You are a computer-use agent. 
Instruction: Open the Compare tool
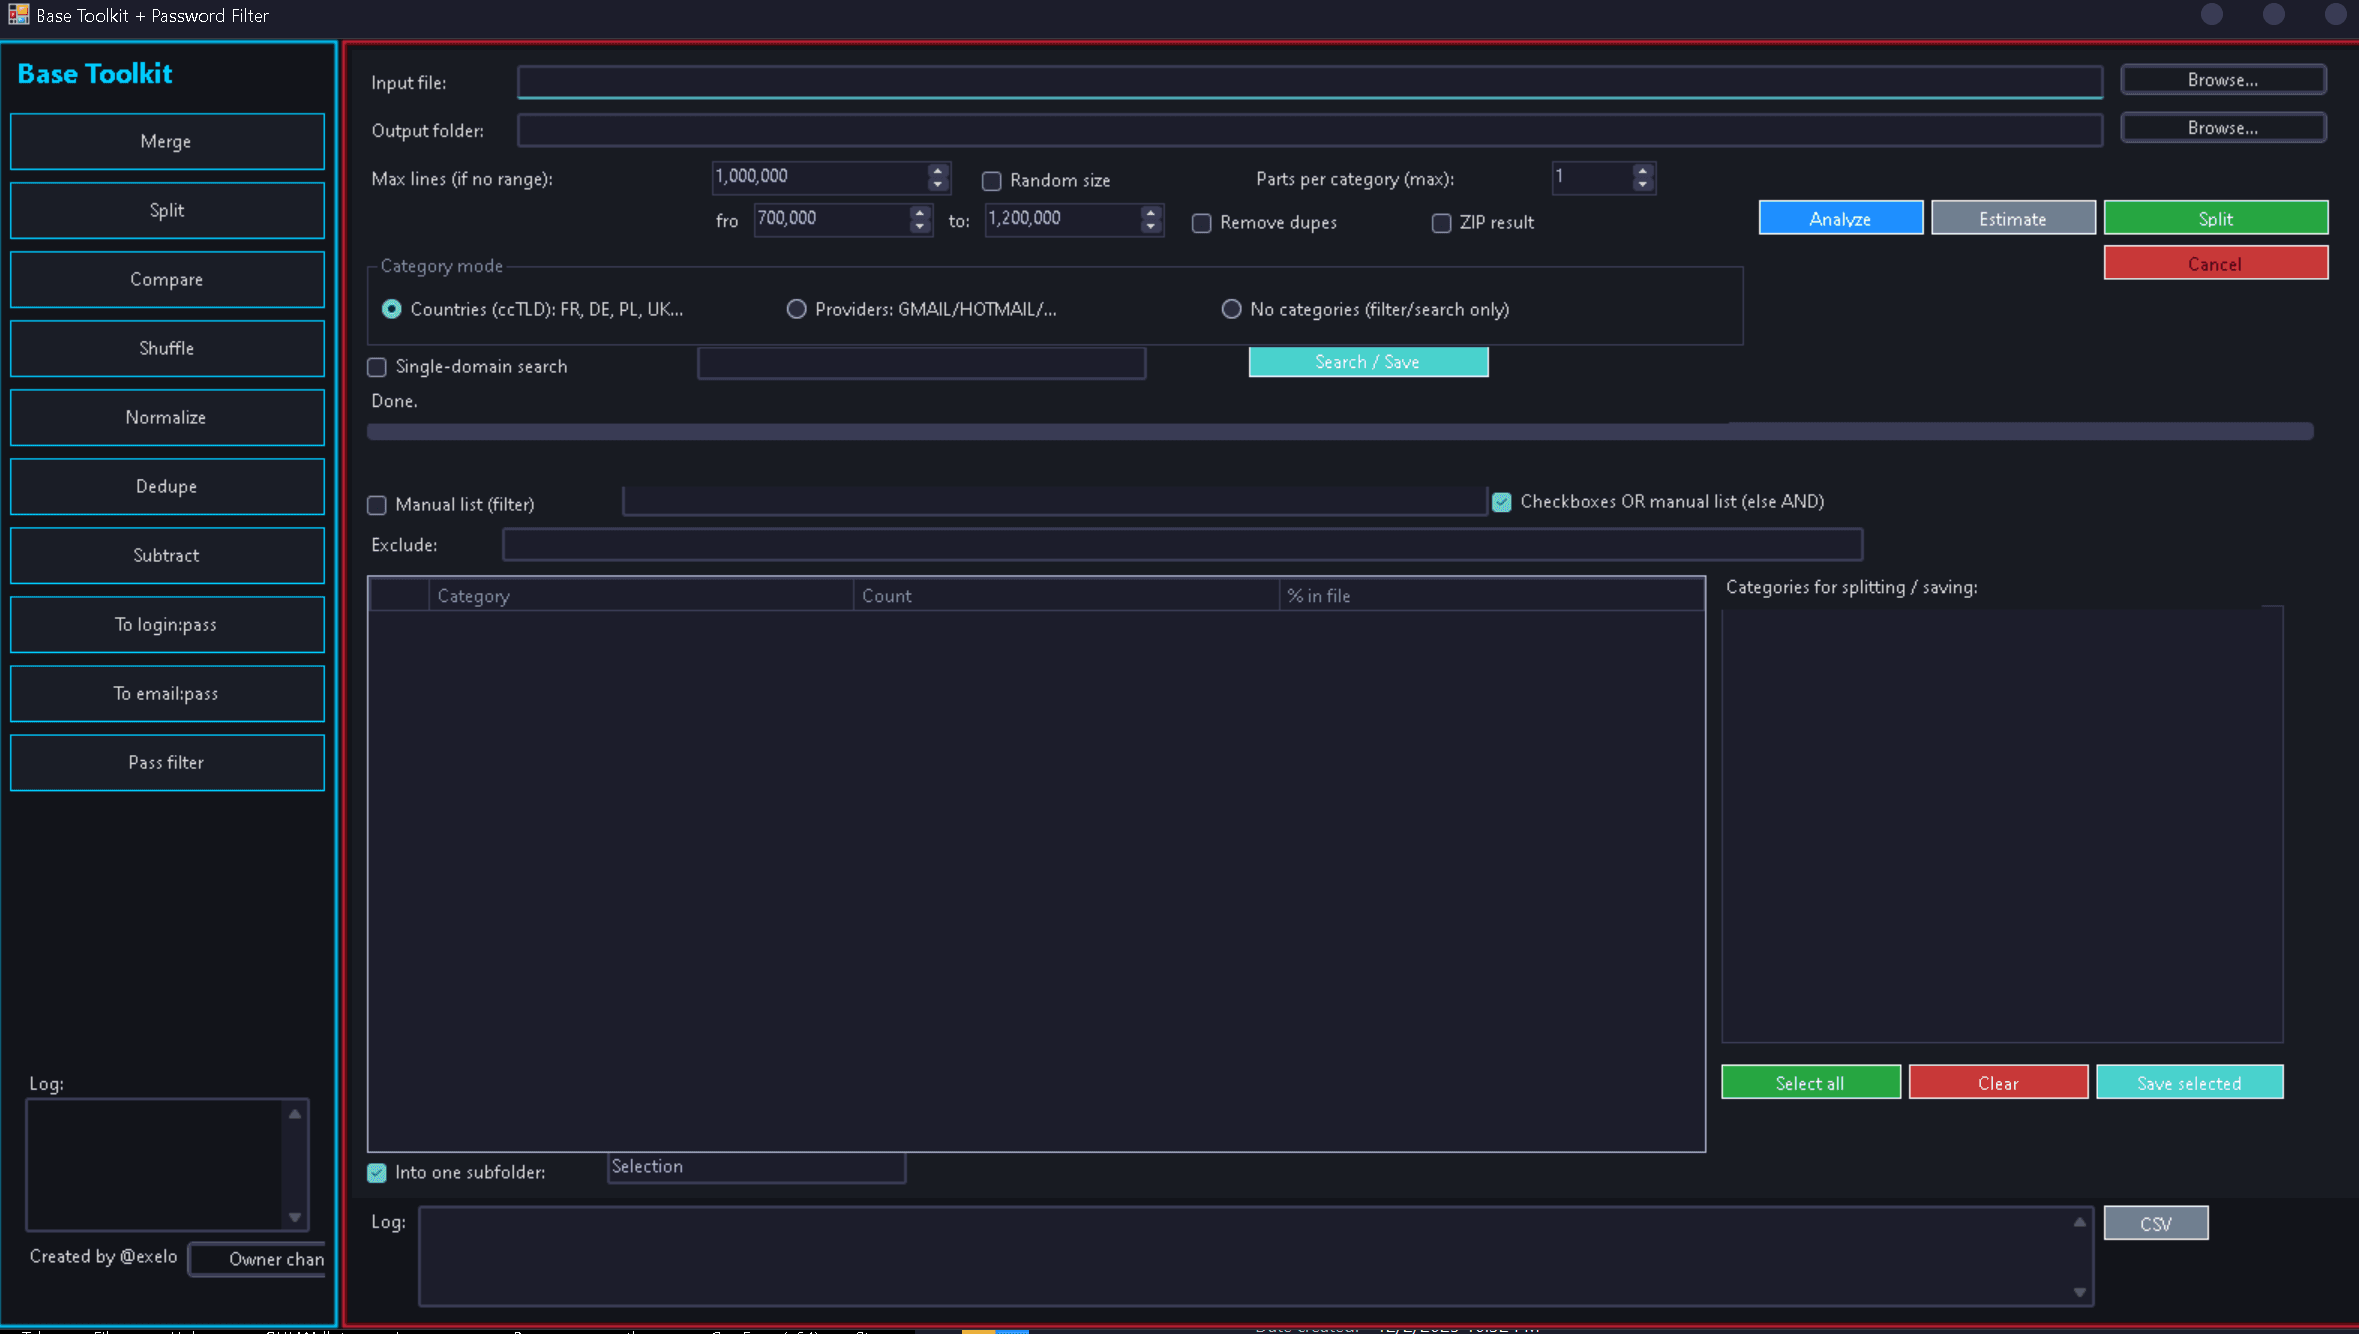166,279
